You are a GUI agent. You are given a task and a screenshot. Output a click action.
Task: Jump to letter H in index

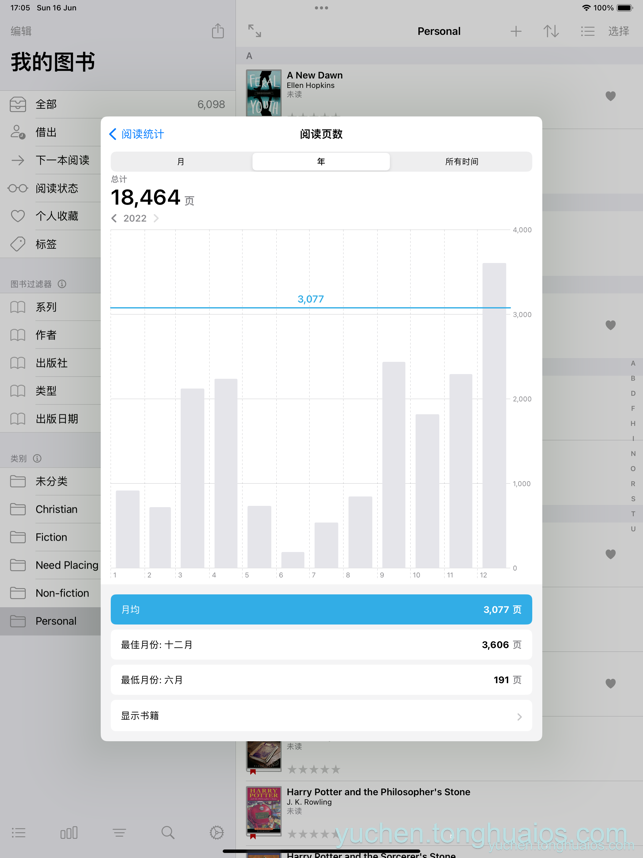click(633, 424)
